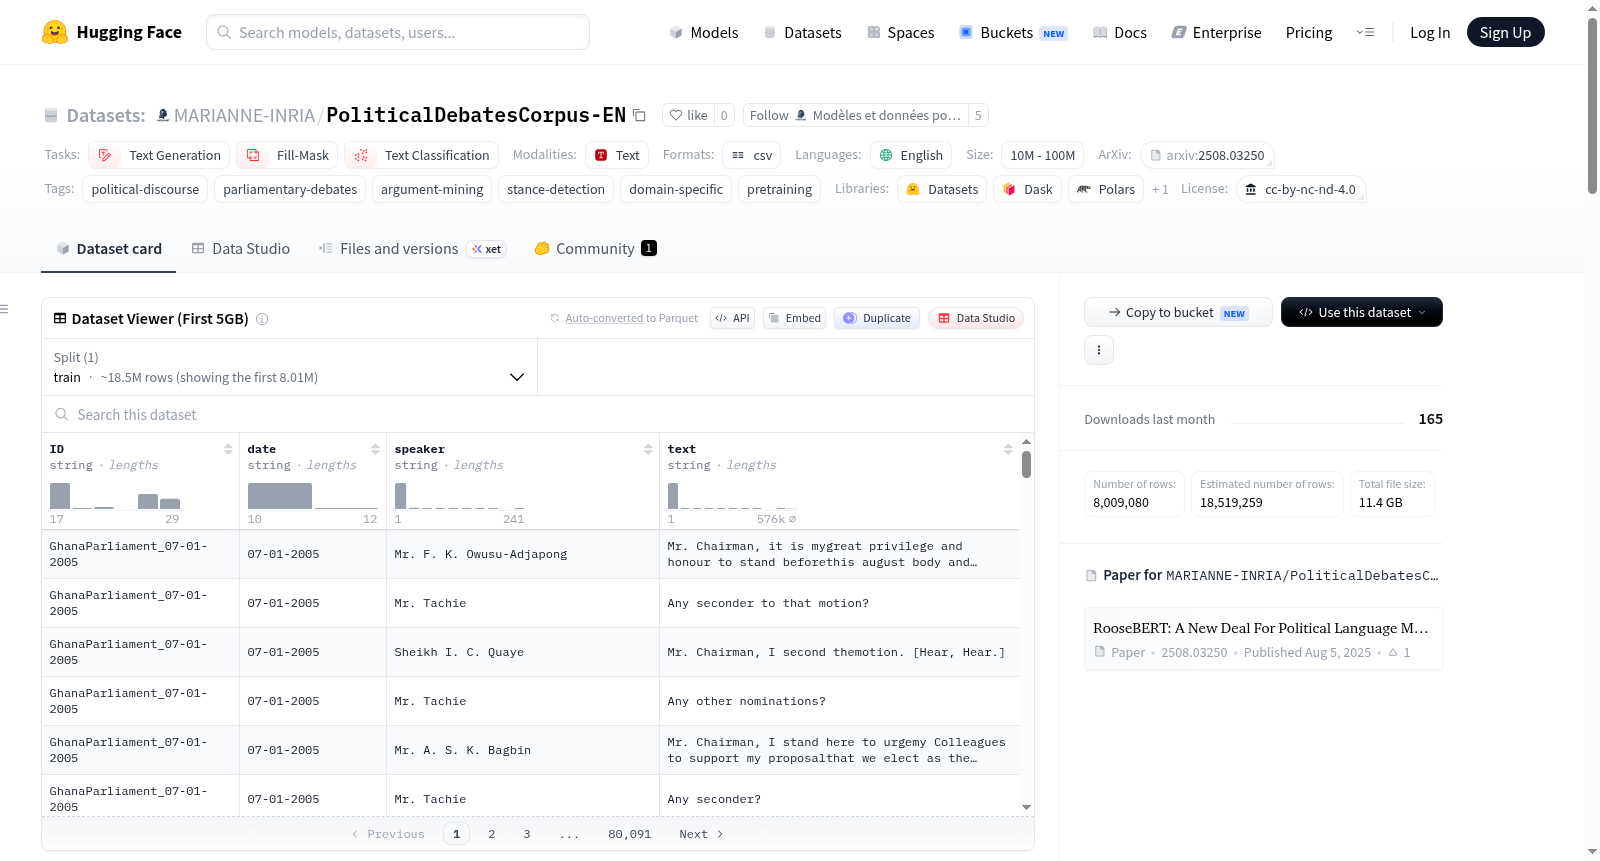1600x861 pixels.
Task: Switch to the Dataset card tab
Action: pos(109,249)
